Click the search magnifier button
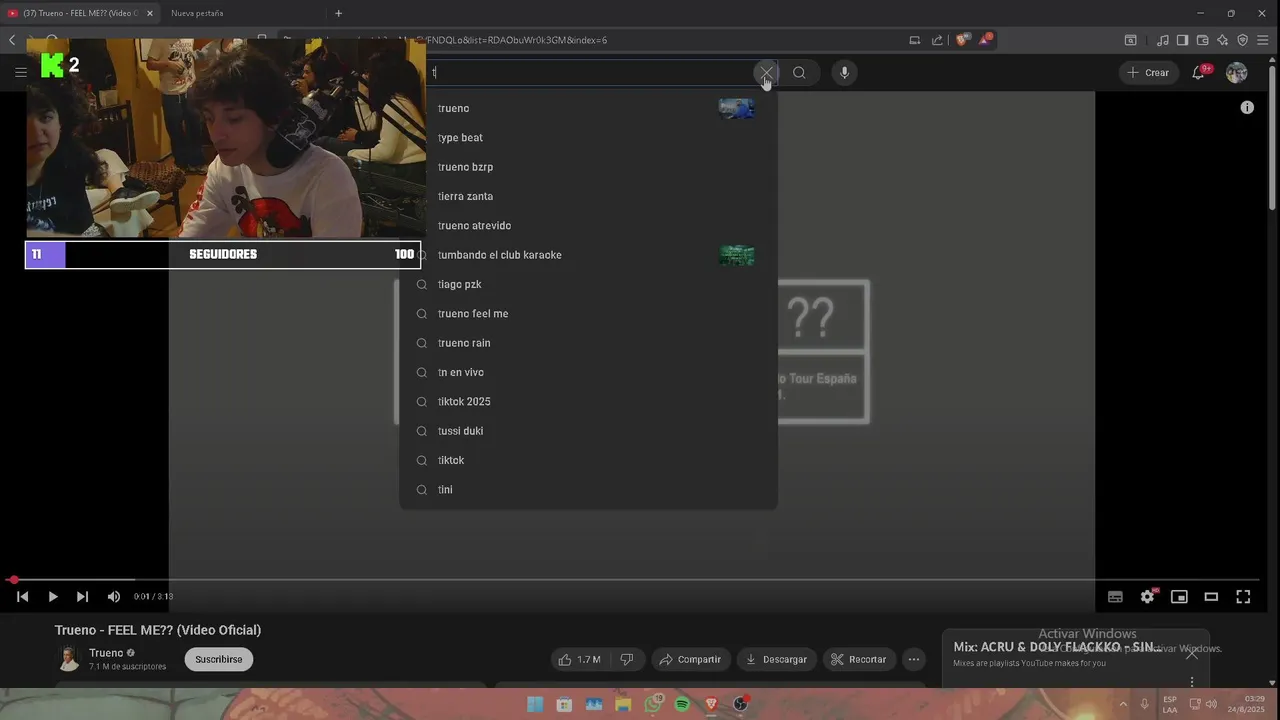 pos(799,72)
